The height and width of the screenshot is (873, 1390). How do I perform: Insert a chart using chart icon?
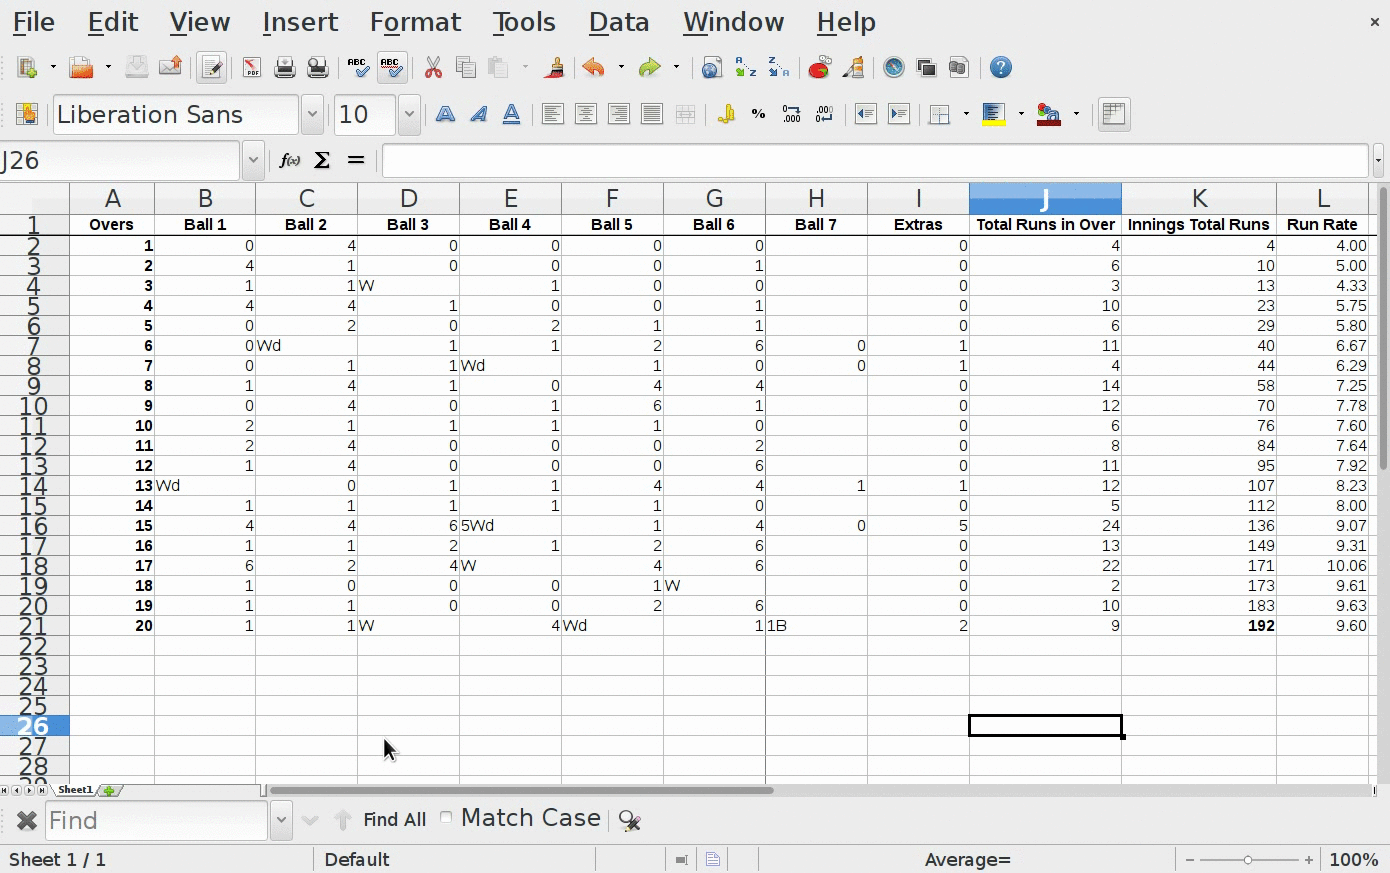tap(819, 68)
